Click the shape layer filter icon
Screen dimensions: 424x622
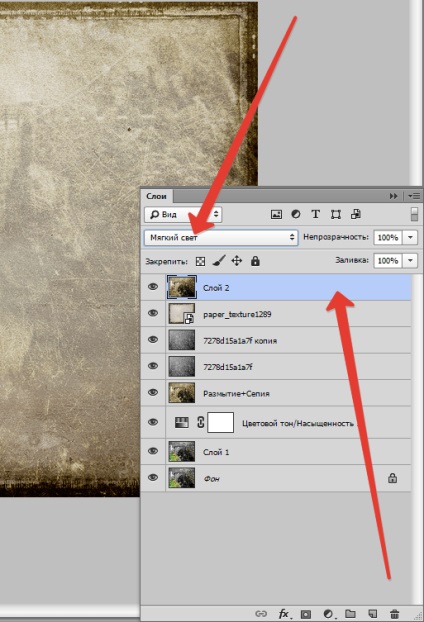[x=336, y=215]
